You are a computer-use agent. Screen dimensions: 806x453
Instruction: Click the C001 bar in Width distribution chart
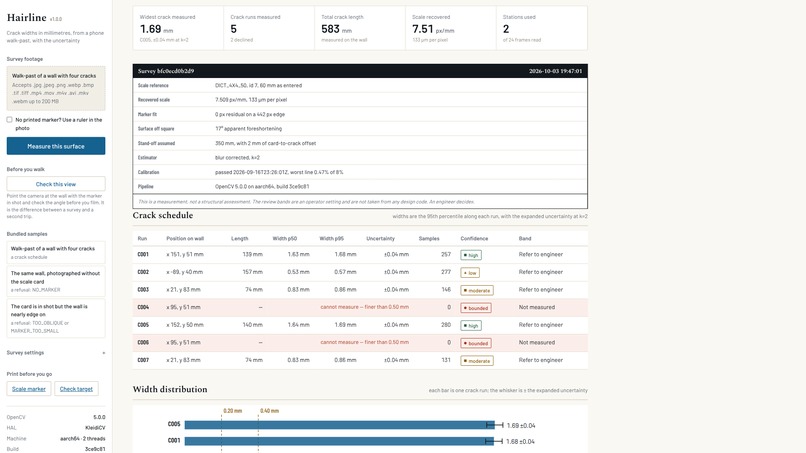(339, 441)
